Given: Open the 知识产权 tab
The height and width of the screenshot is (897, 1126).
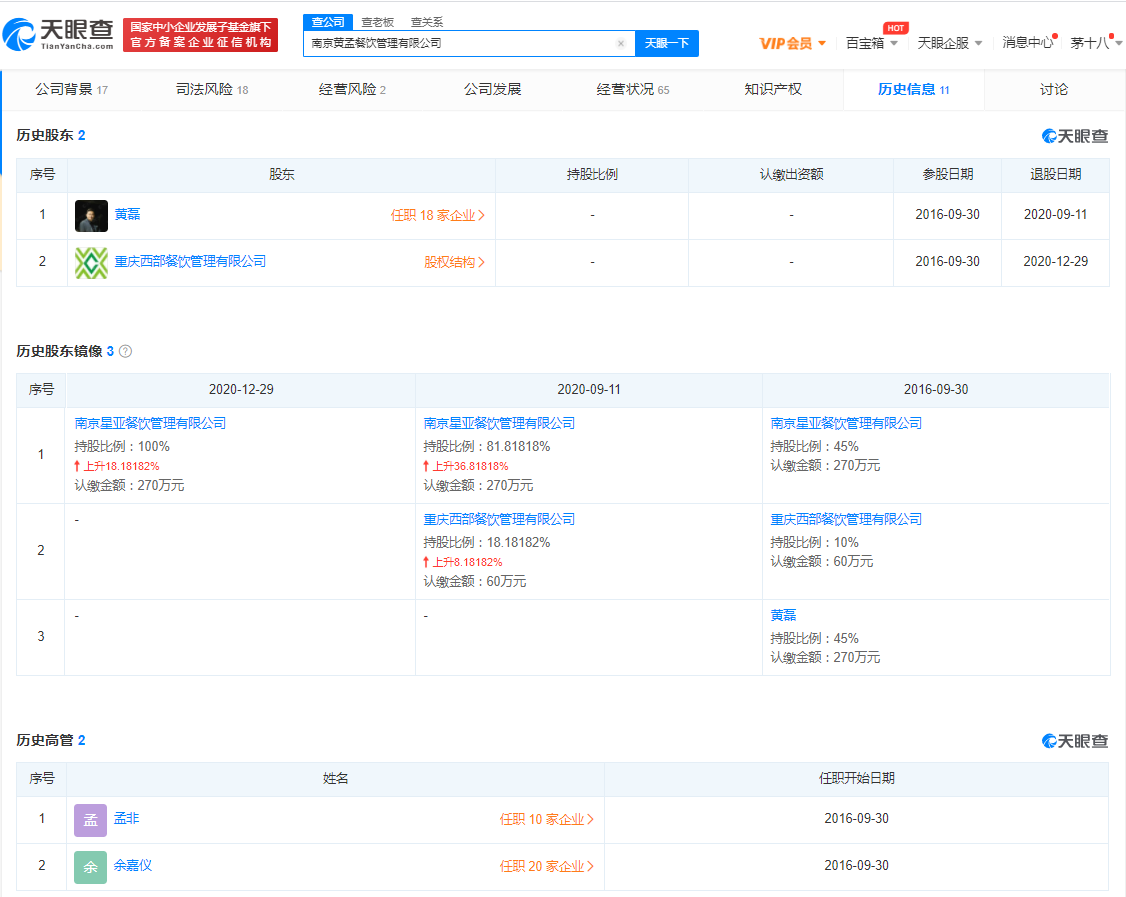Looking at the screenshot, I should [773, 89].
